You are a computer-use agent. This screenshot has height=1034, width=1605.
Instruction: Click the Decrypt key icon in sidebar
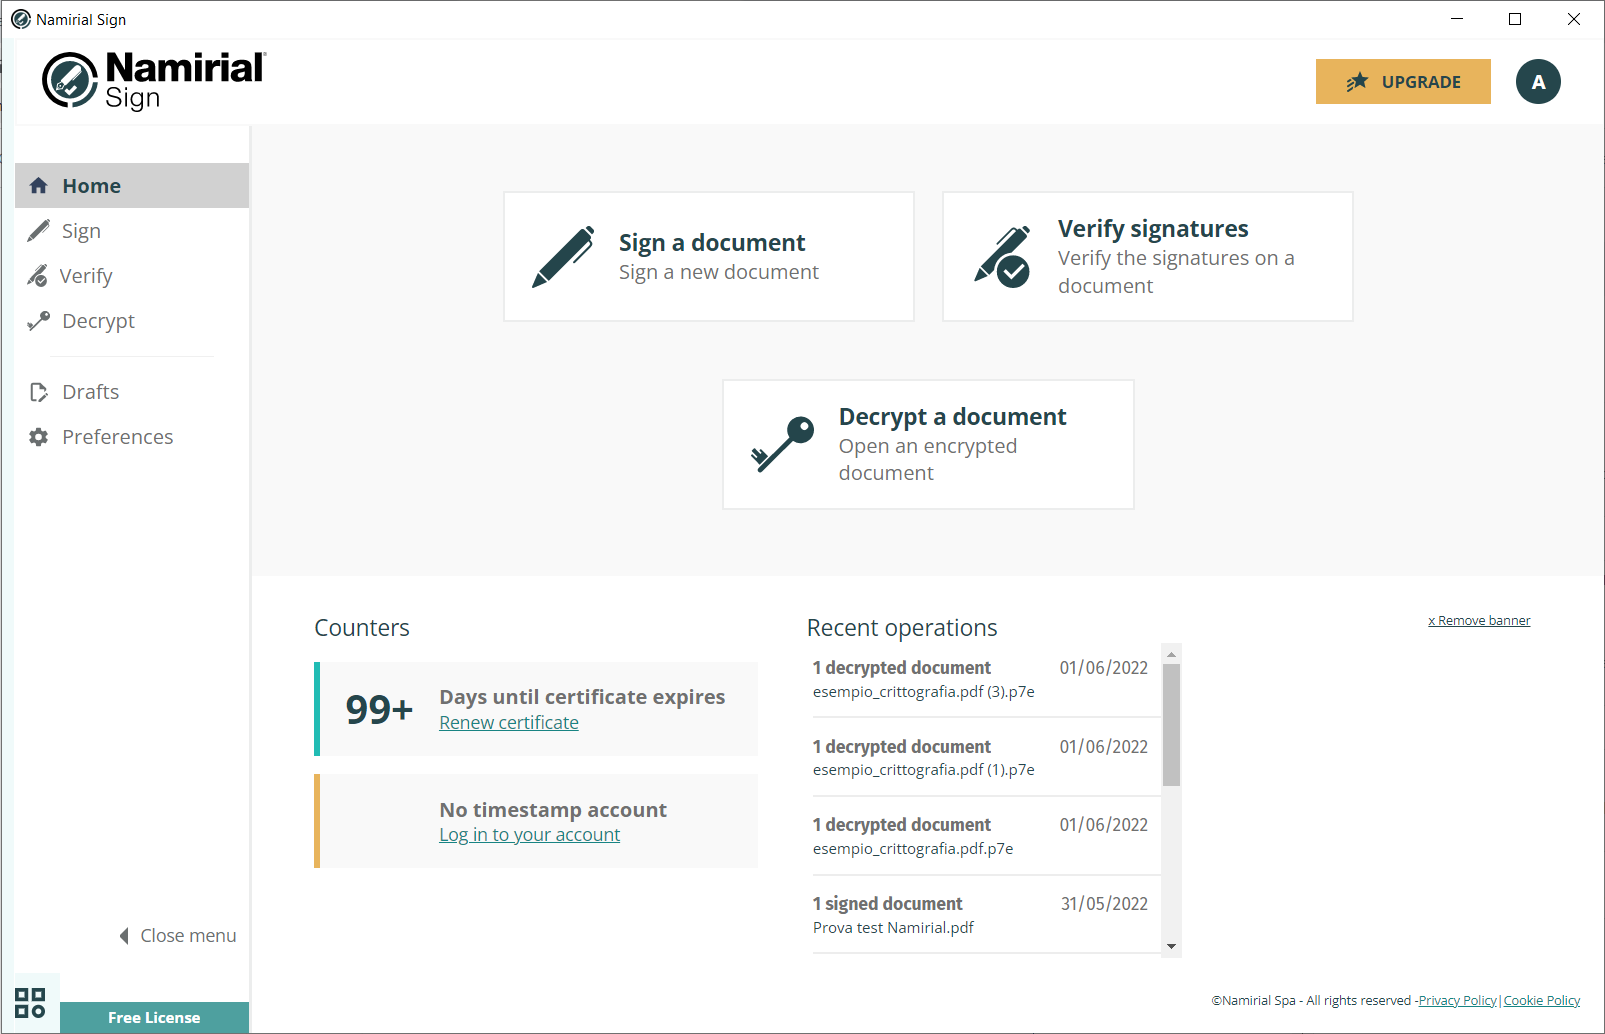pyautogui.click(x=38, y=321)
